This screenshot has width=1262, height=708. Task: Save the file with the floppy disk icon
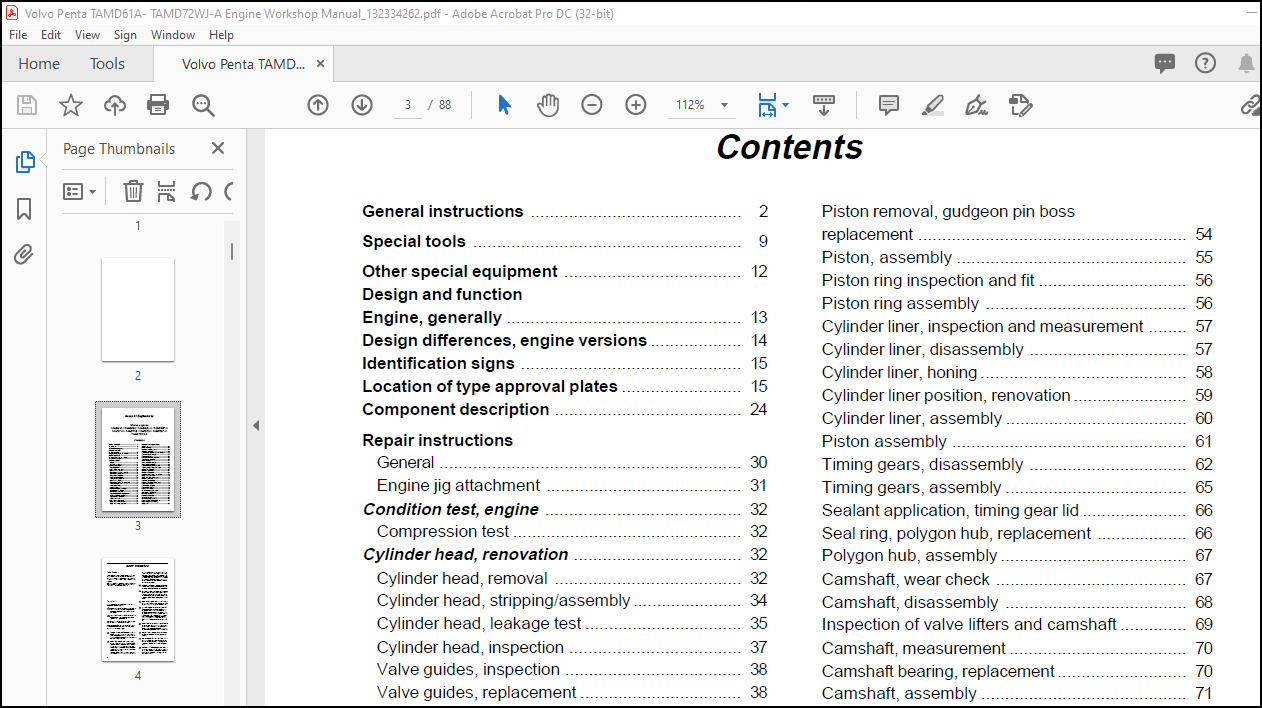[x=27, y=105]
